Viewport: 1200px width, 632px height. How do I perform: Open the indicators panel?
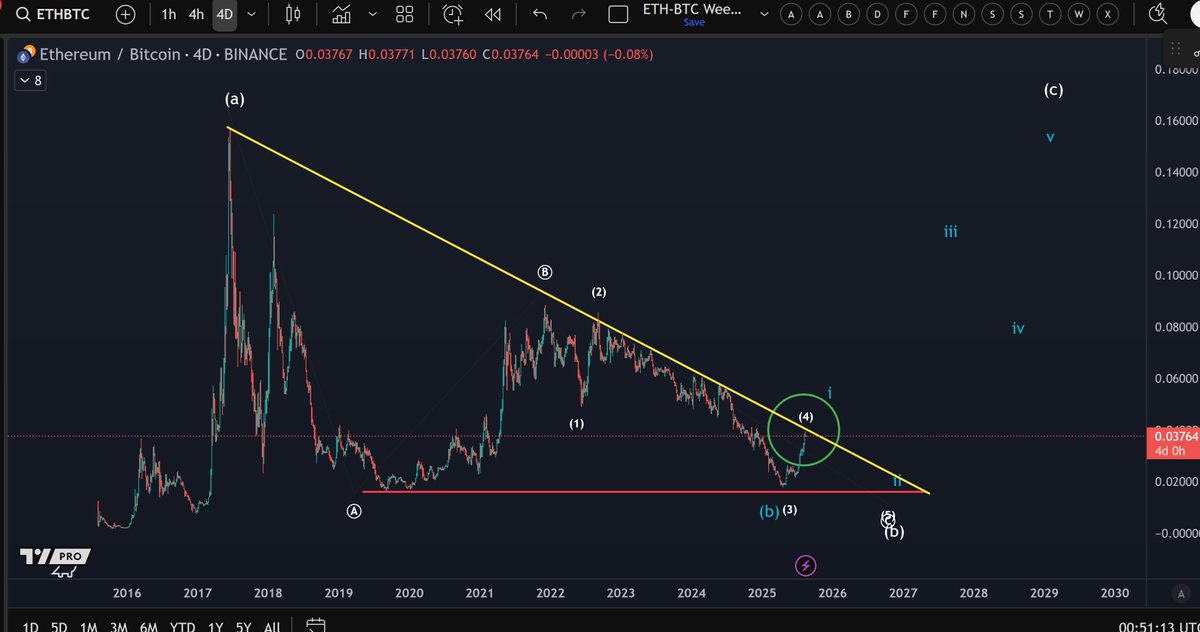tap(342, 15)
